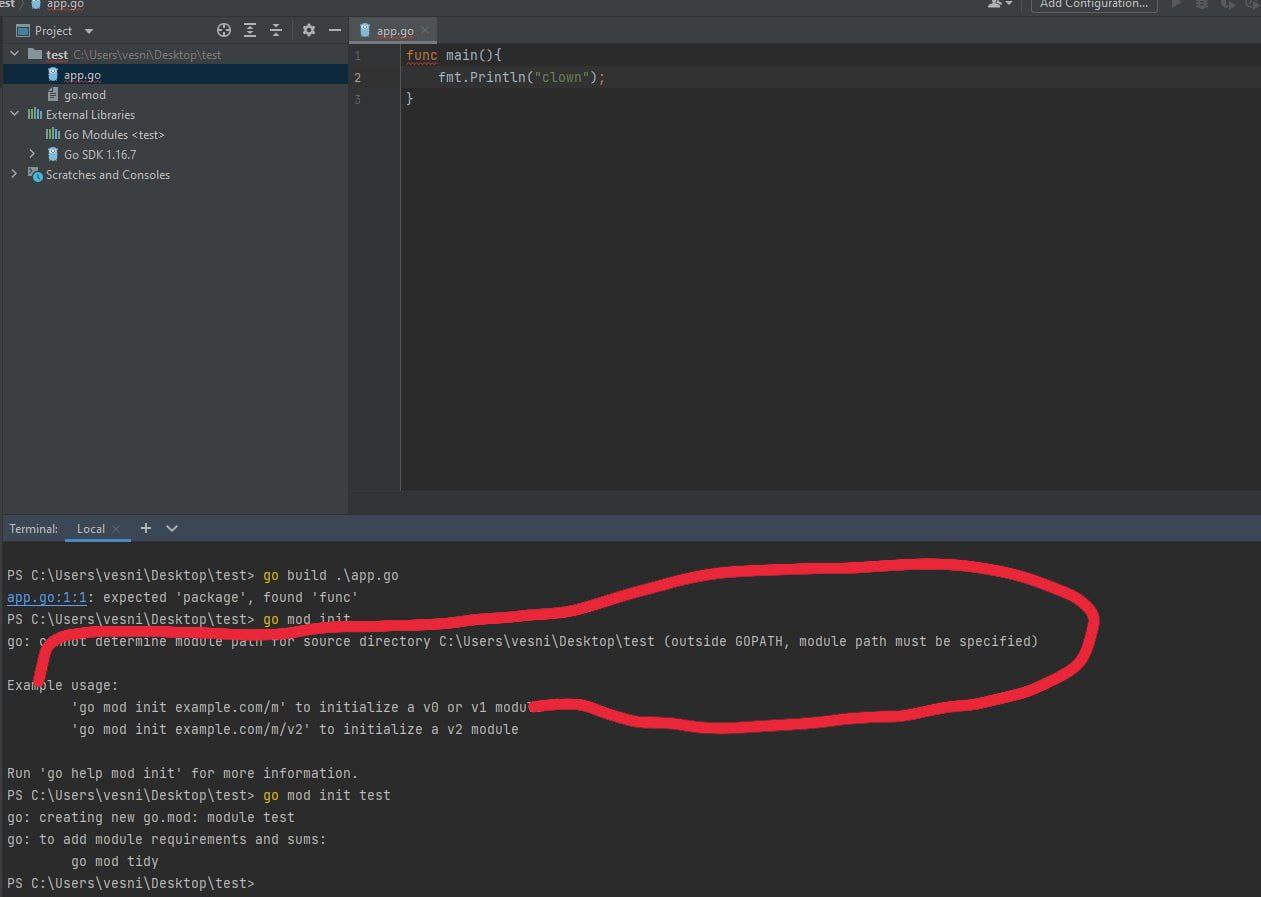Select the Local terminal tab
This screenshot has height=897, width=1261.
(x=90, y=529)
